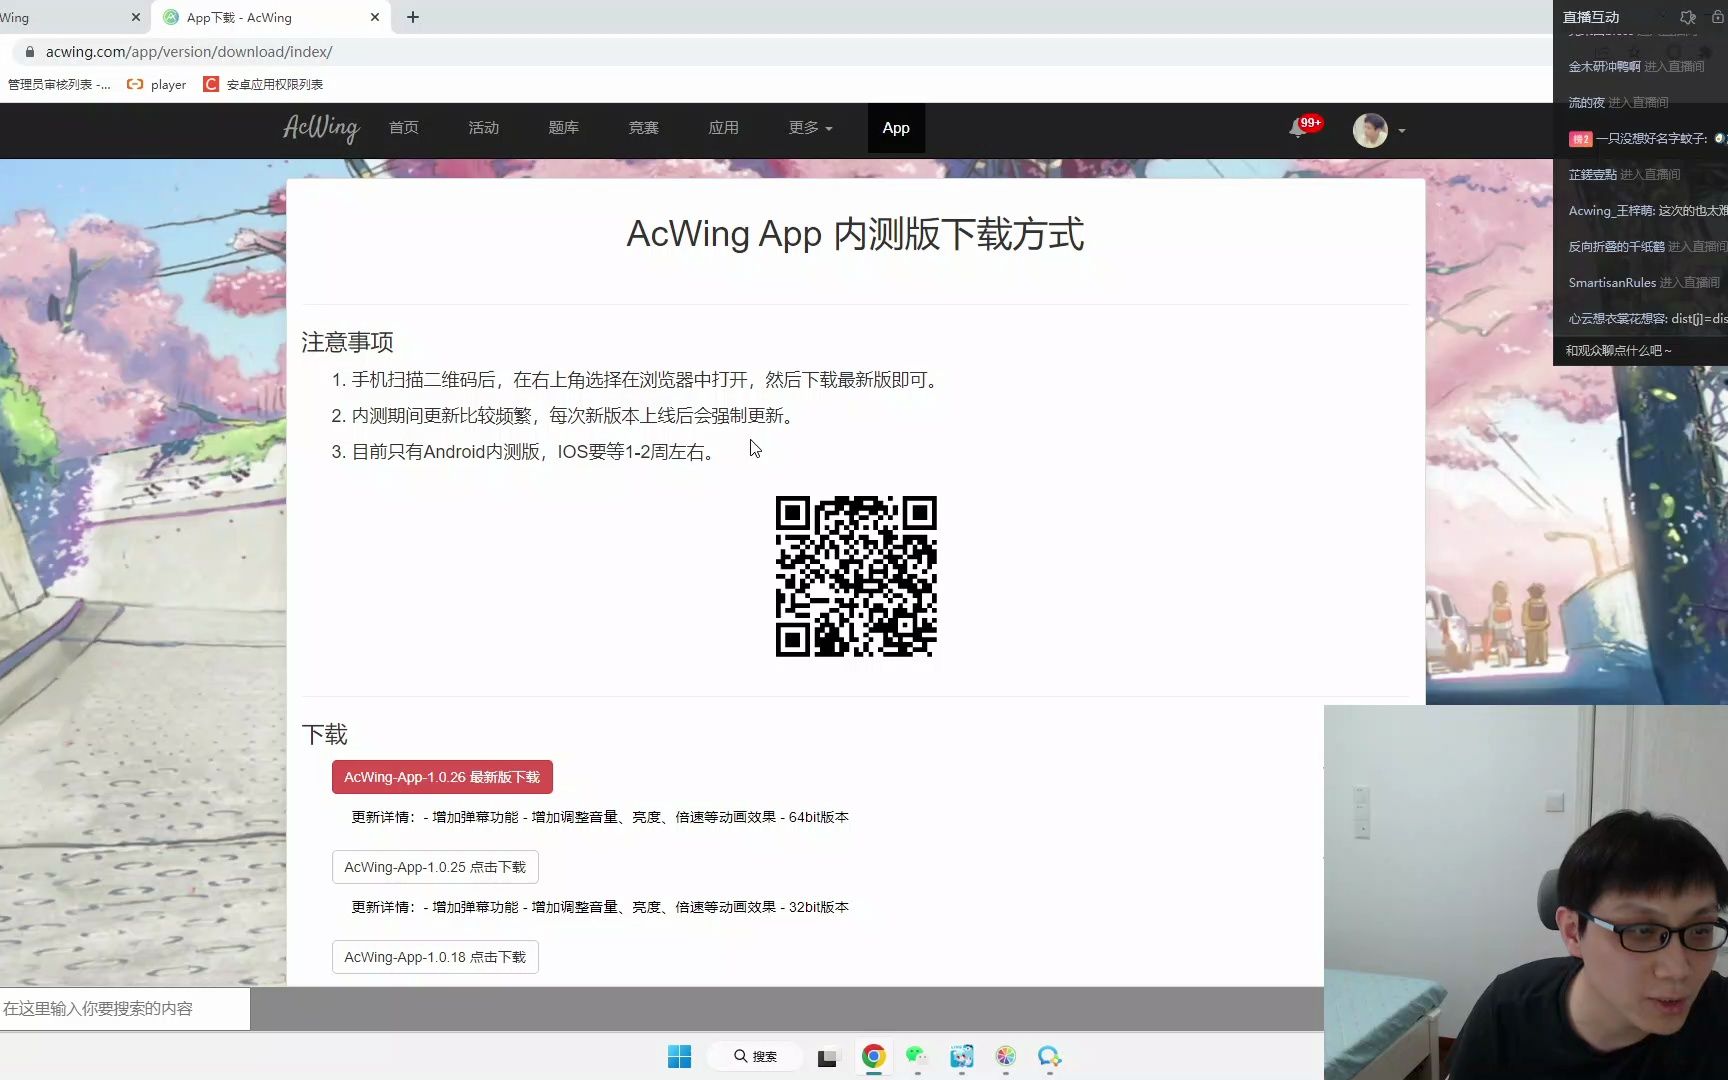Open the 安卓应用权限列表 bookmark
The width and height of the screenshot is (1728, 1080).
263,85
